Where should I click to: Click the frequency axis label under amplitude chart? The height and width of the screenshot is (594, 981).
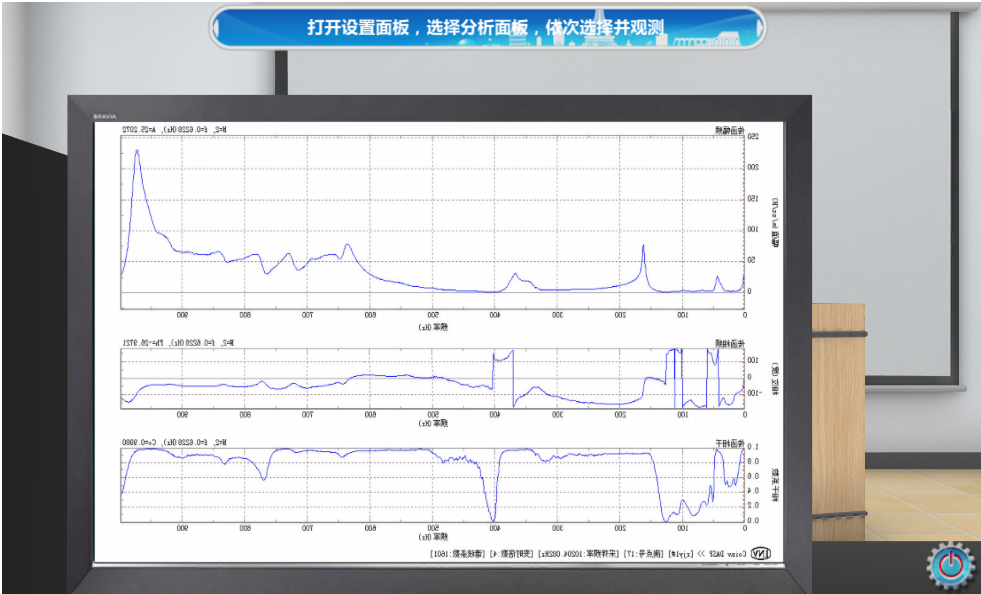(432, 326)
